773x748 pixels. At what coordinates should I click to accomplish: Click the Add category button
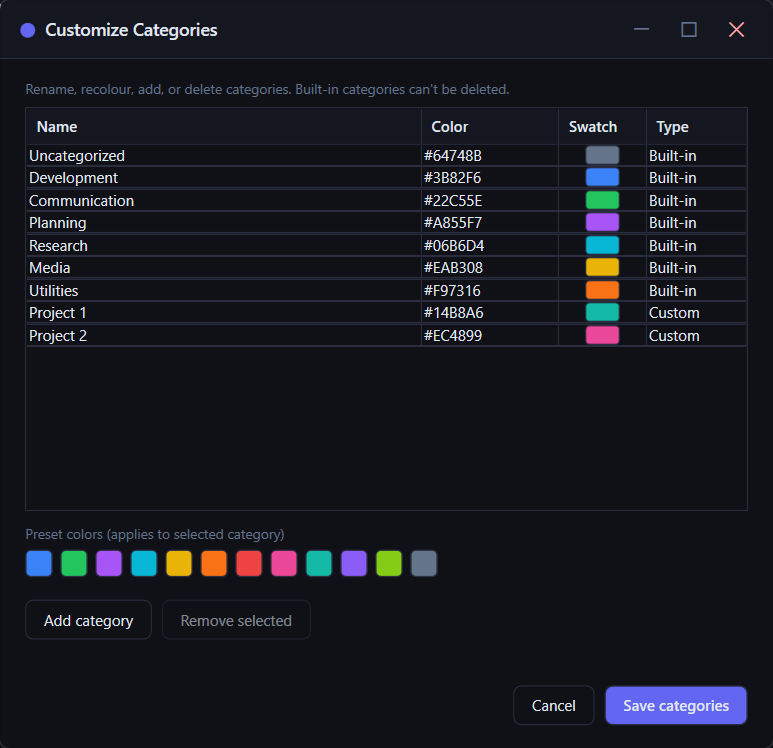pyautogui.click(x=89, y=620)
